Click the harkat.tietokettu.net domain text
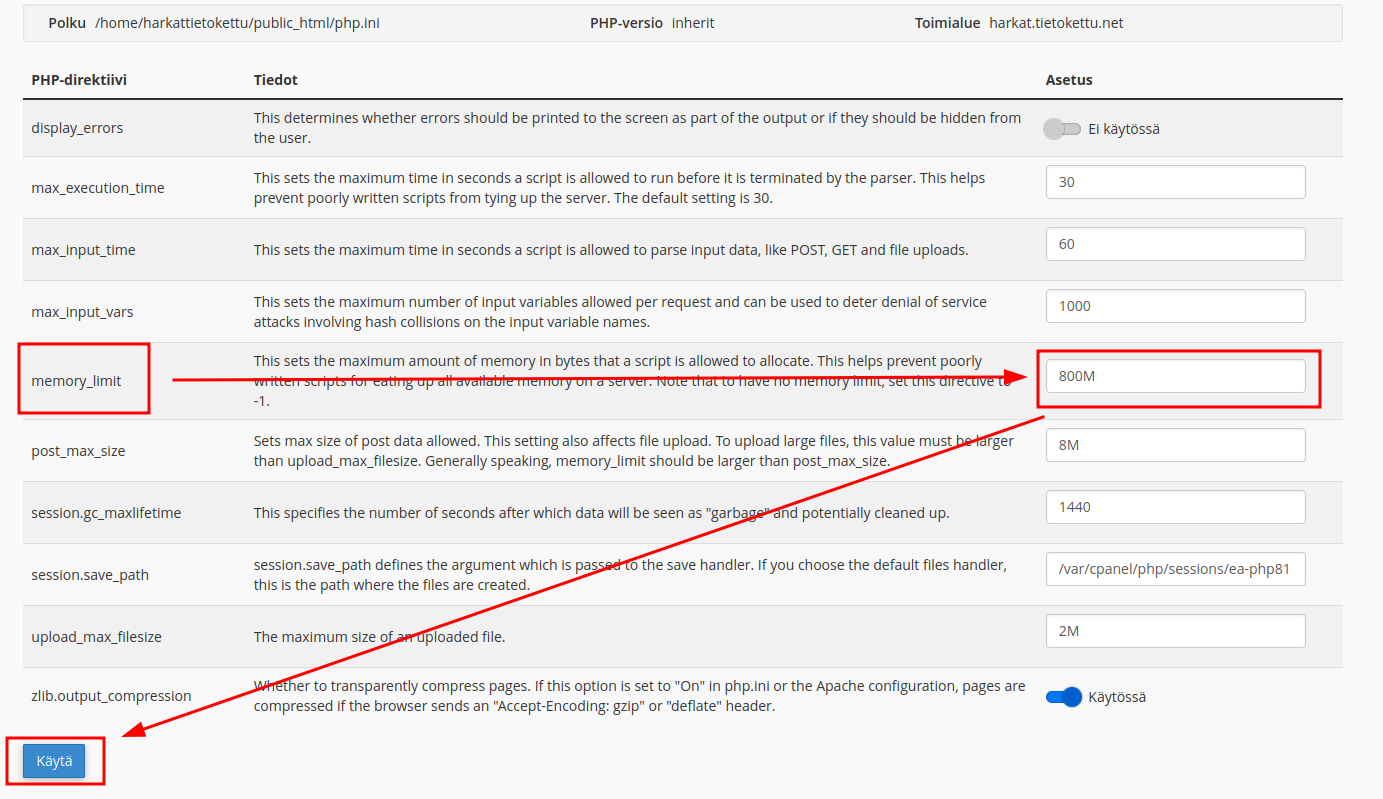The width and height of the screenshot is (1383, 799). tap(1056, 23)
